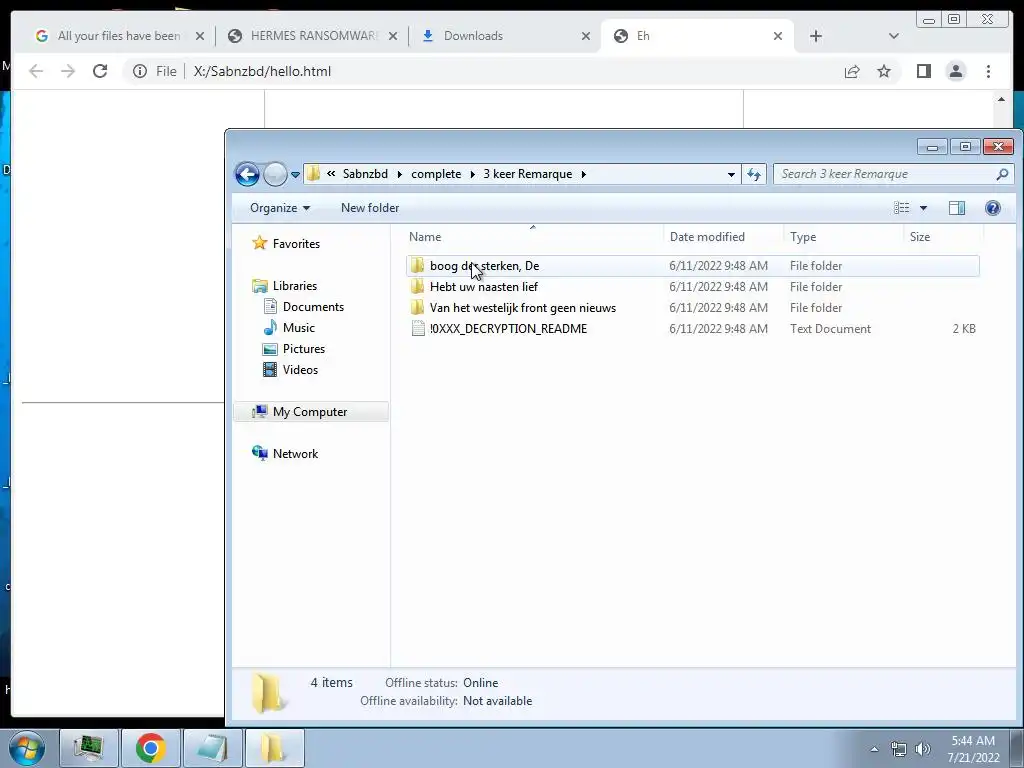Select folder 'boog der sterken, De'
This screenshot has height=768, width=1024.
(x=692, y=266)
